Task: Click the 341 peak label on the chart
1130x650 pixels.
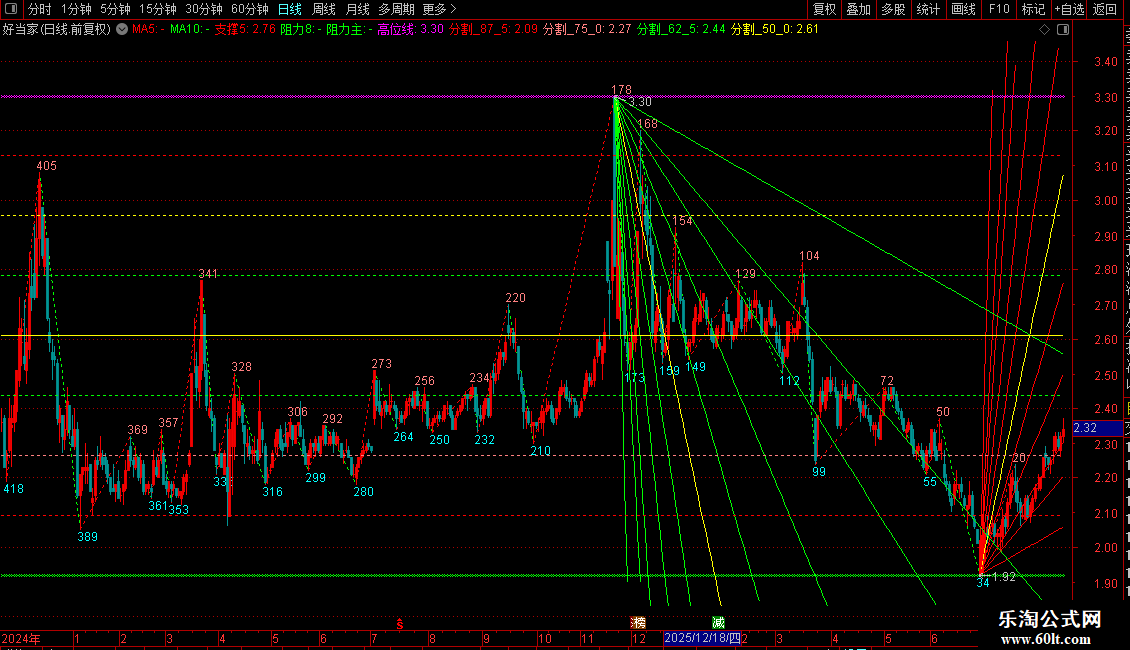Action: coord(208,274)
